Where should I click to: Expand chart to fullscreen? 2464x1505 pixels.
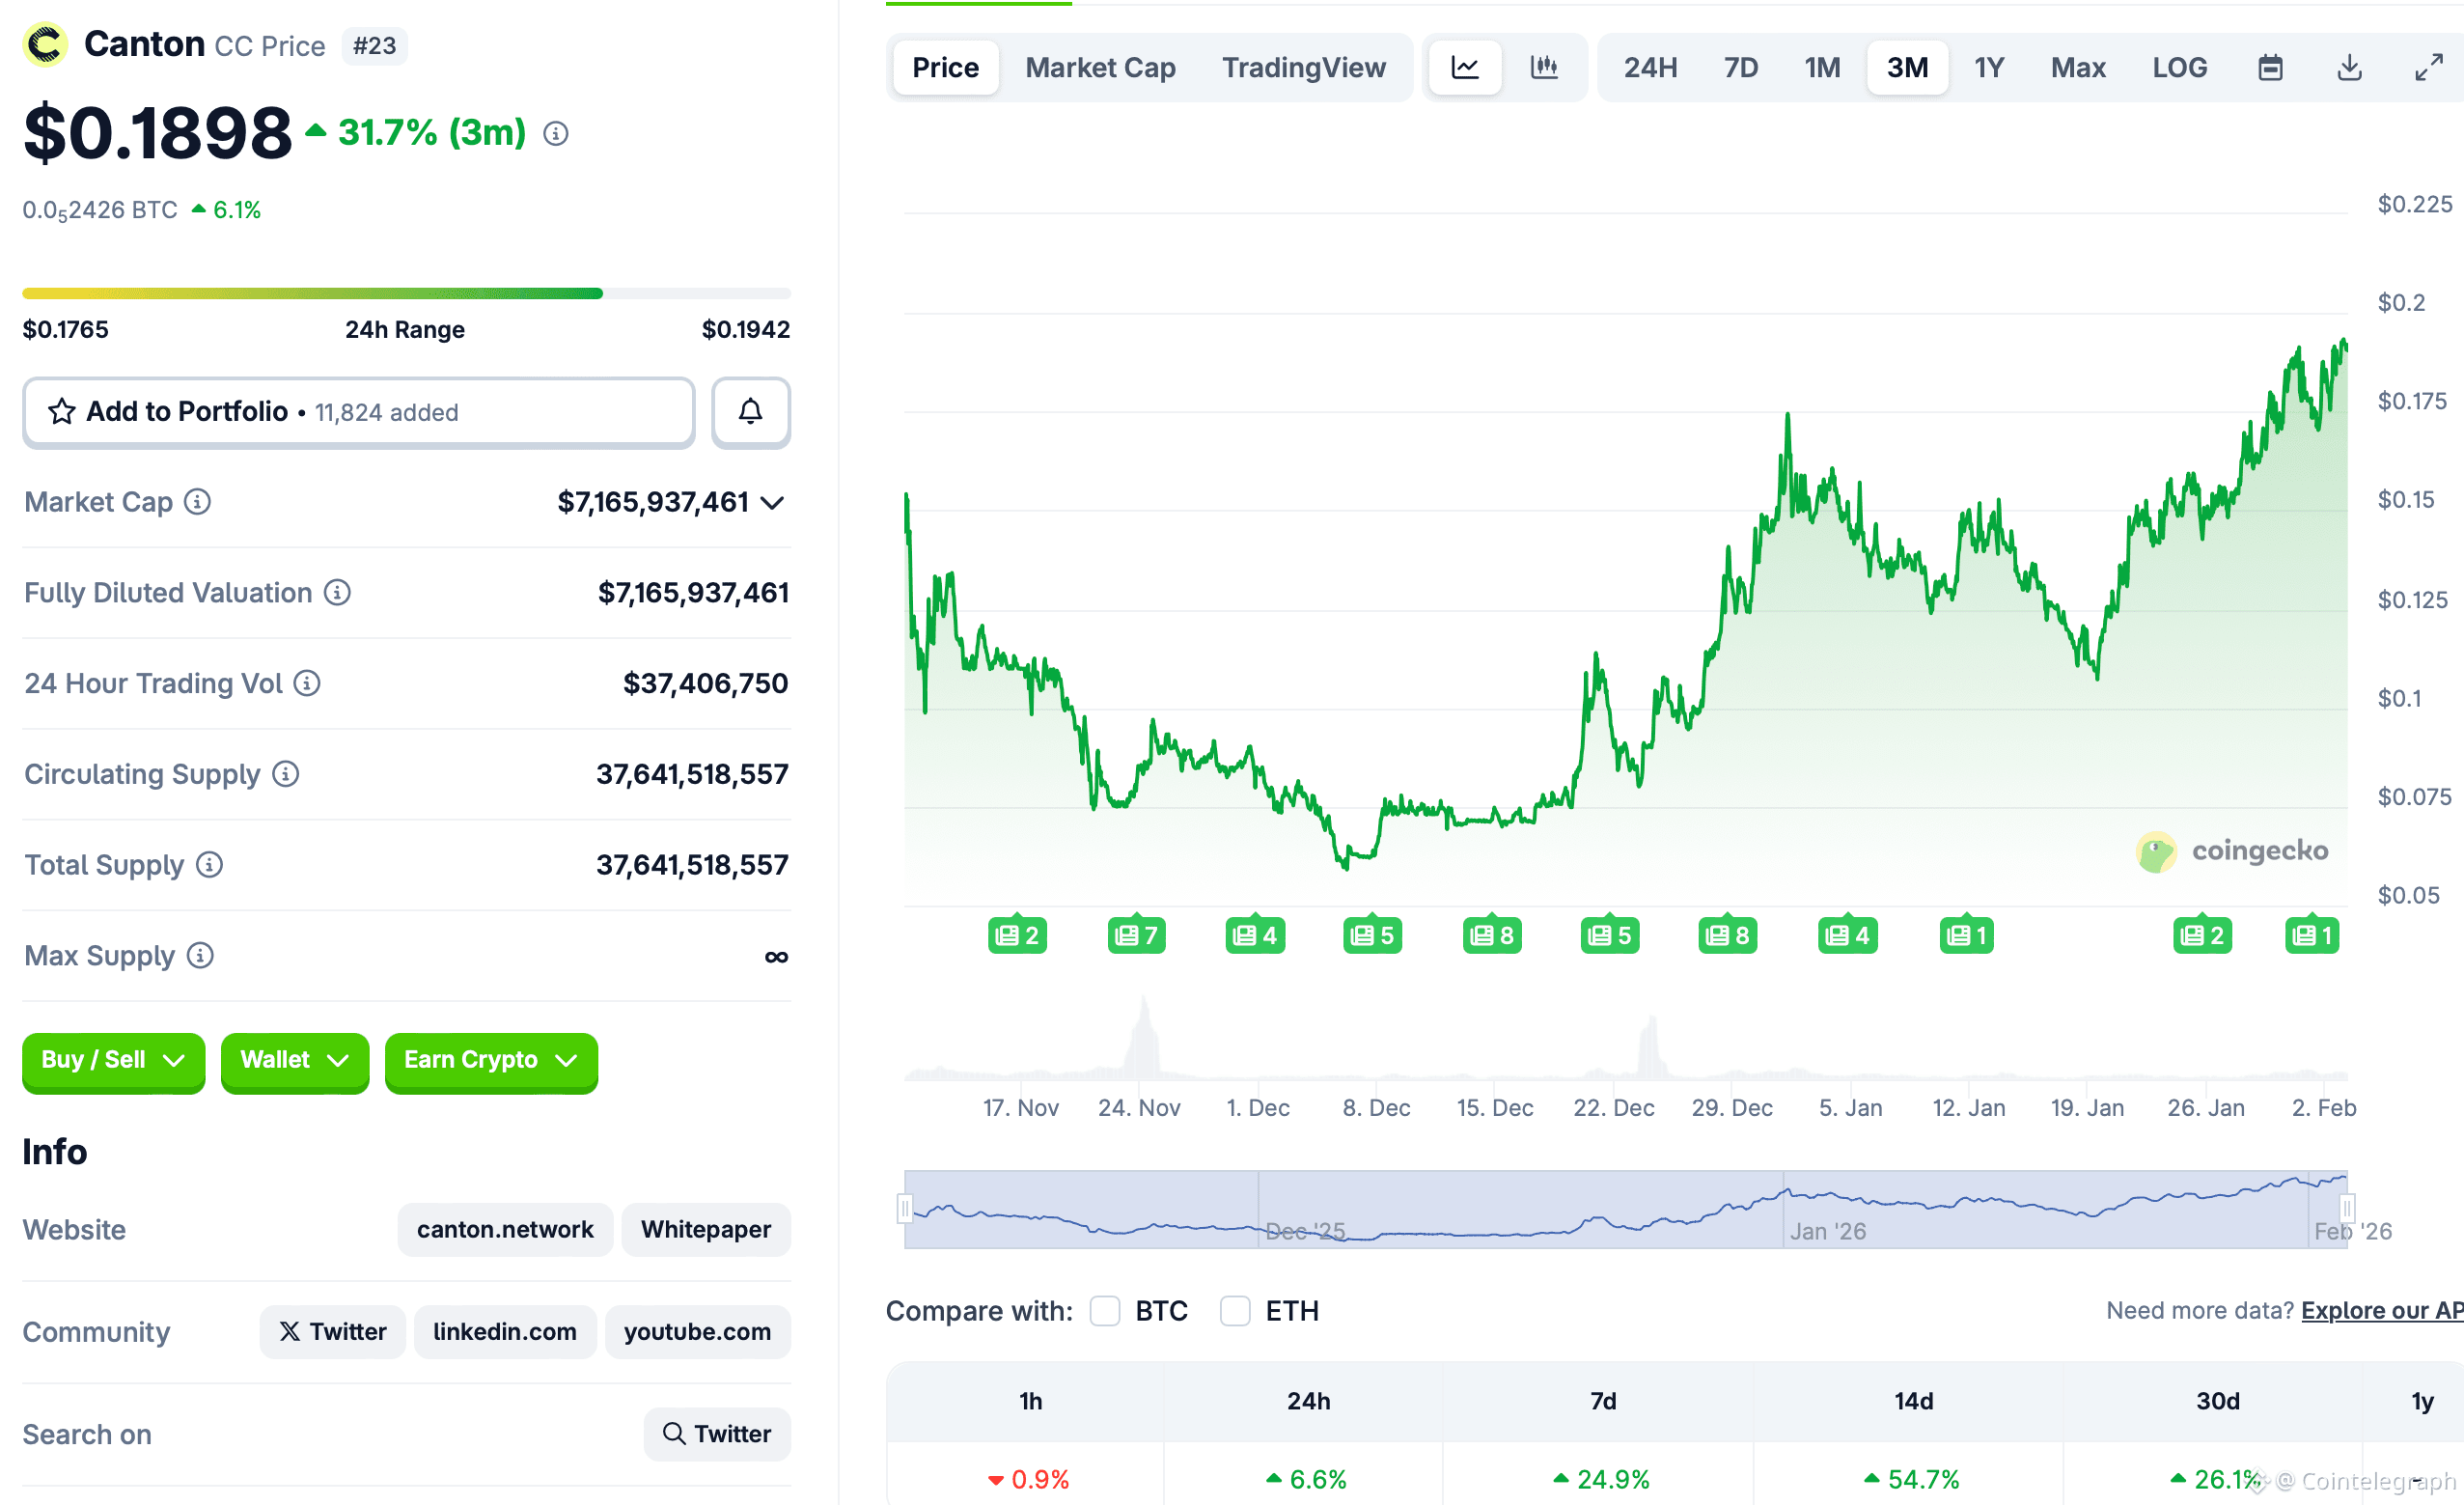pos(2428,68)
